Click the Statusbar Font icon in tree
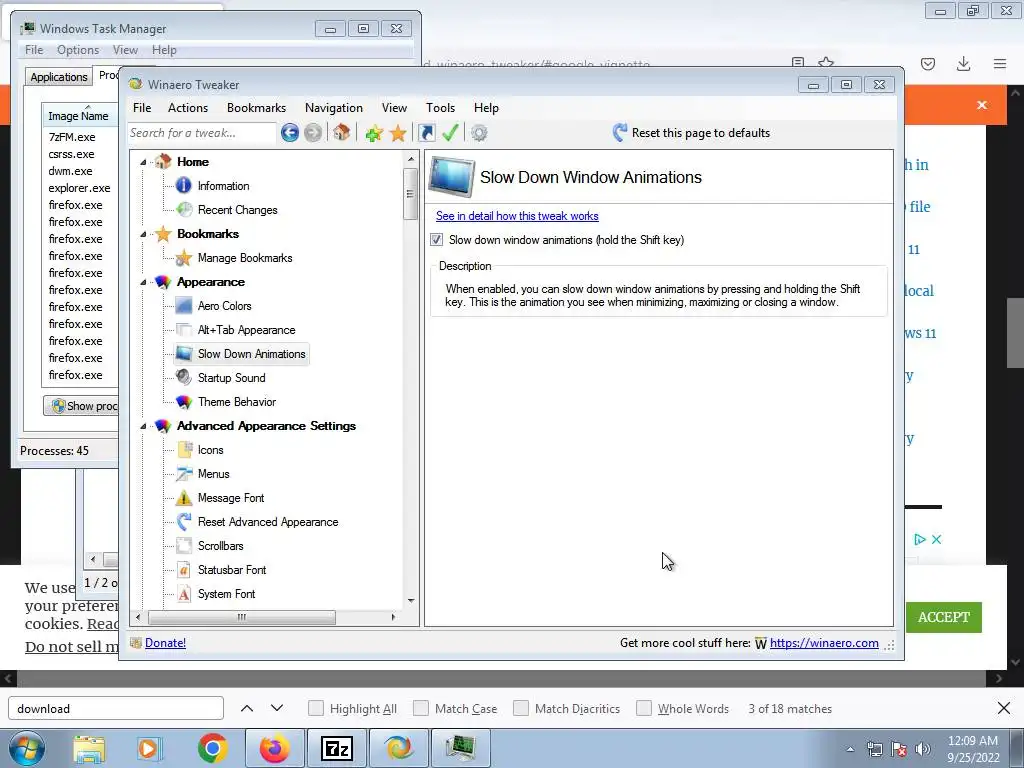This screenshot has height=768, width=1024. tap(184, 569)
